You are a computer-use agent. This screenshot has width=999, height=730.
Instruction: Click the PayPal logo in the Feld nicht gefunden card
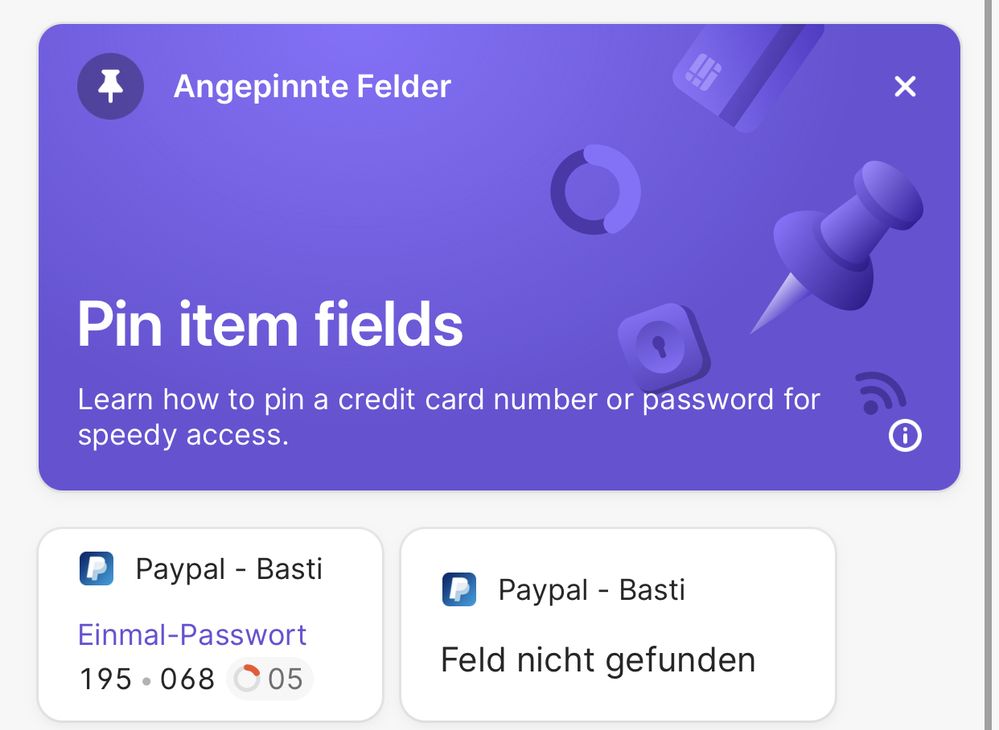459,589
